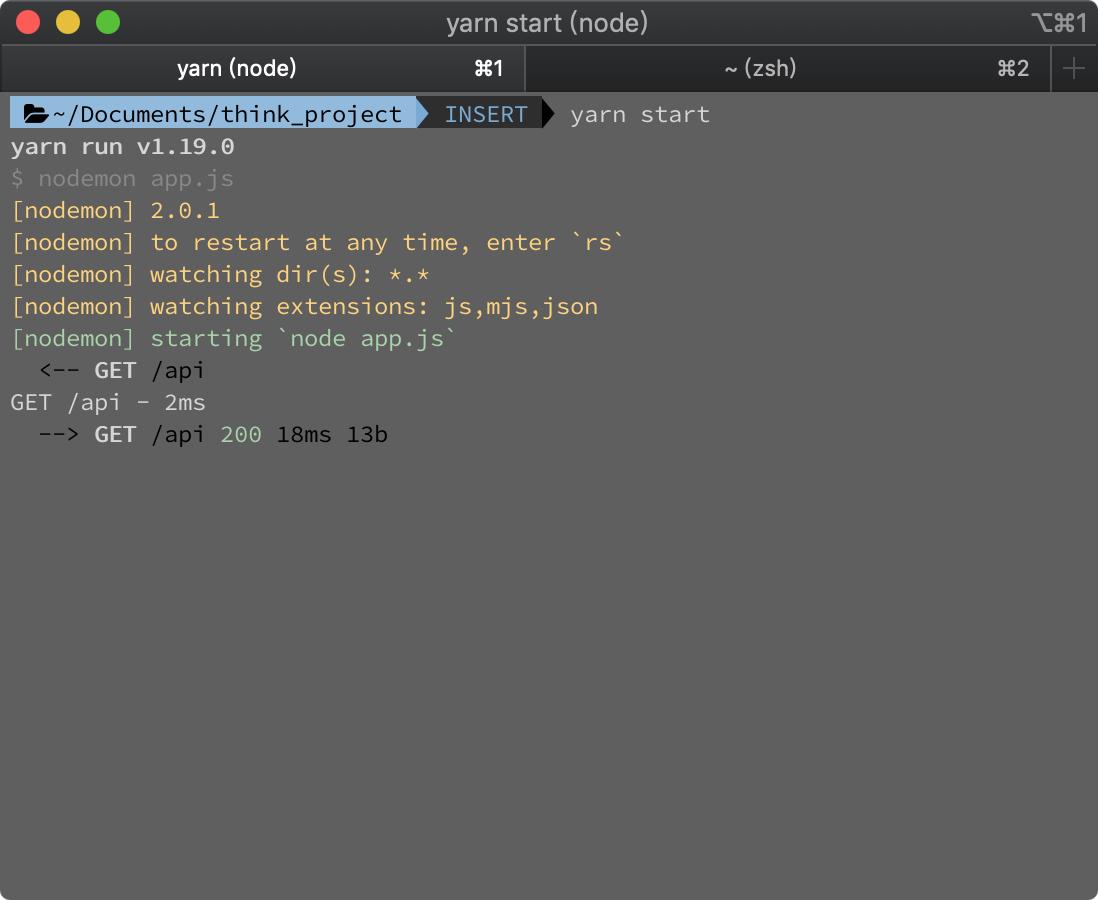The image size is (1098, 900).
Task: Click the '[nodemon] 2.0.1' line
Action: coord(116,210)
